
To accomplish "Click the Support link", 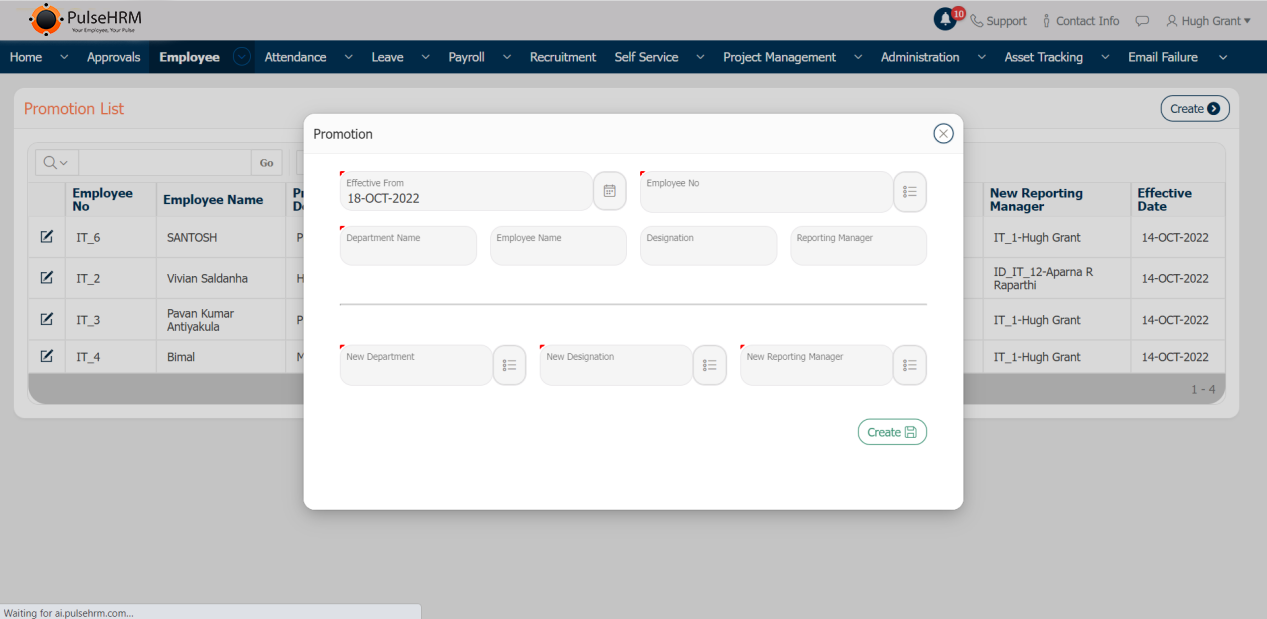I will [998, 21].
